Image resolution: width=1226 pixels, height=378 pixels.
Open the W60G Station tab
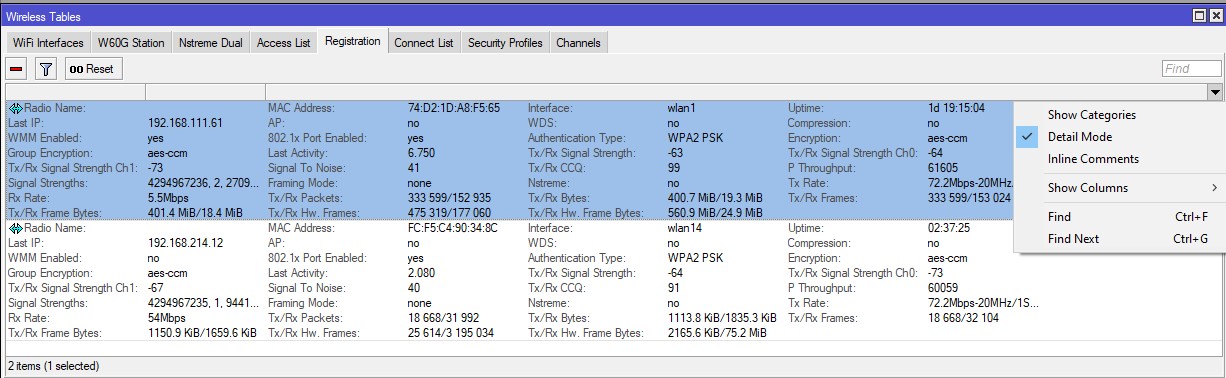coord(131,43)
